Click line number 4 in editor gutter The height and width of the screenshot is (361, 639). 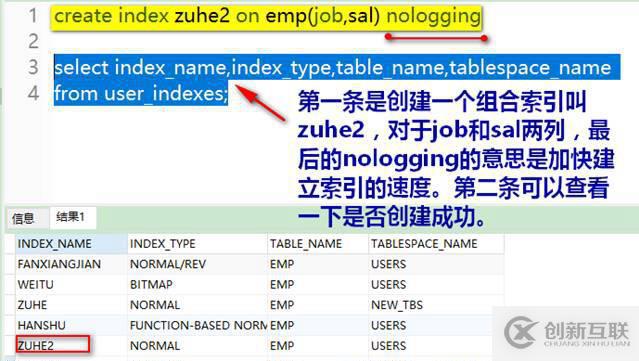pos(33,93)
